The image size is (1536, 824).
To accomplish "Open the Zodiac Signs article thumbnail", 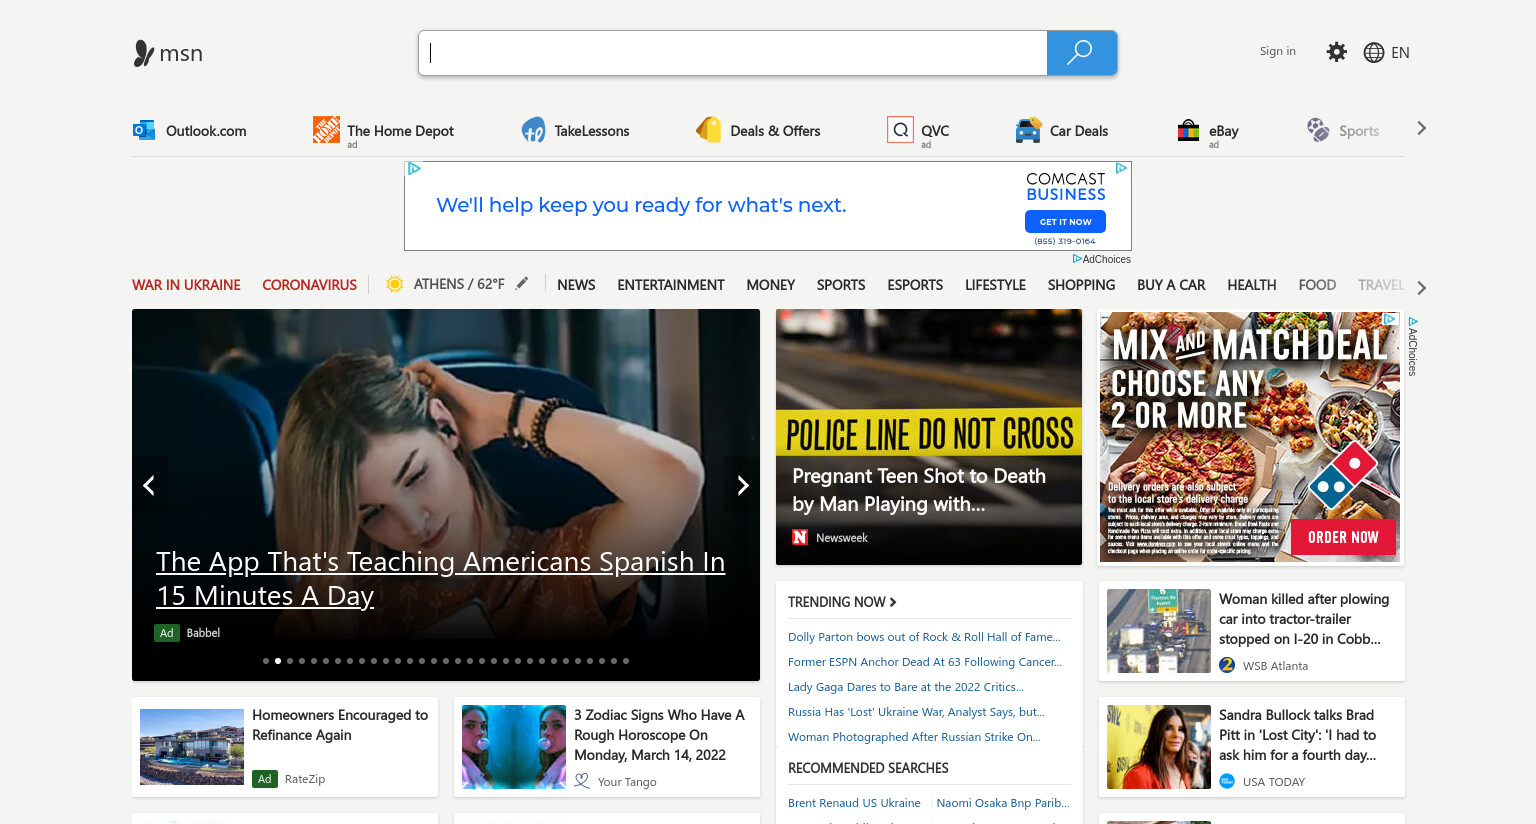I will pyautogui.click(x=514, y=747).
